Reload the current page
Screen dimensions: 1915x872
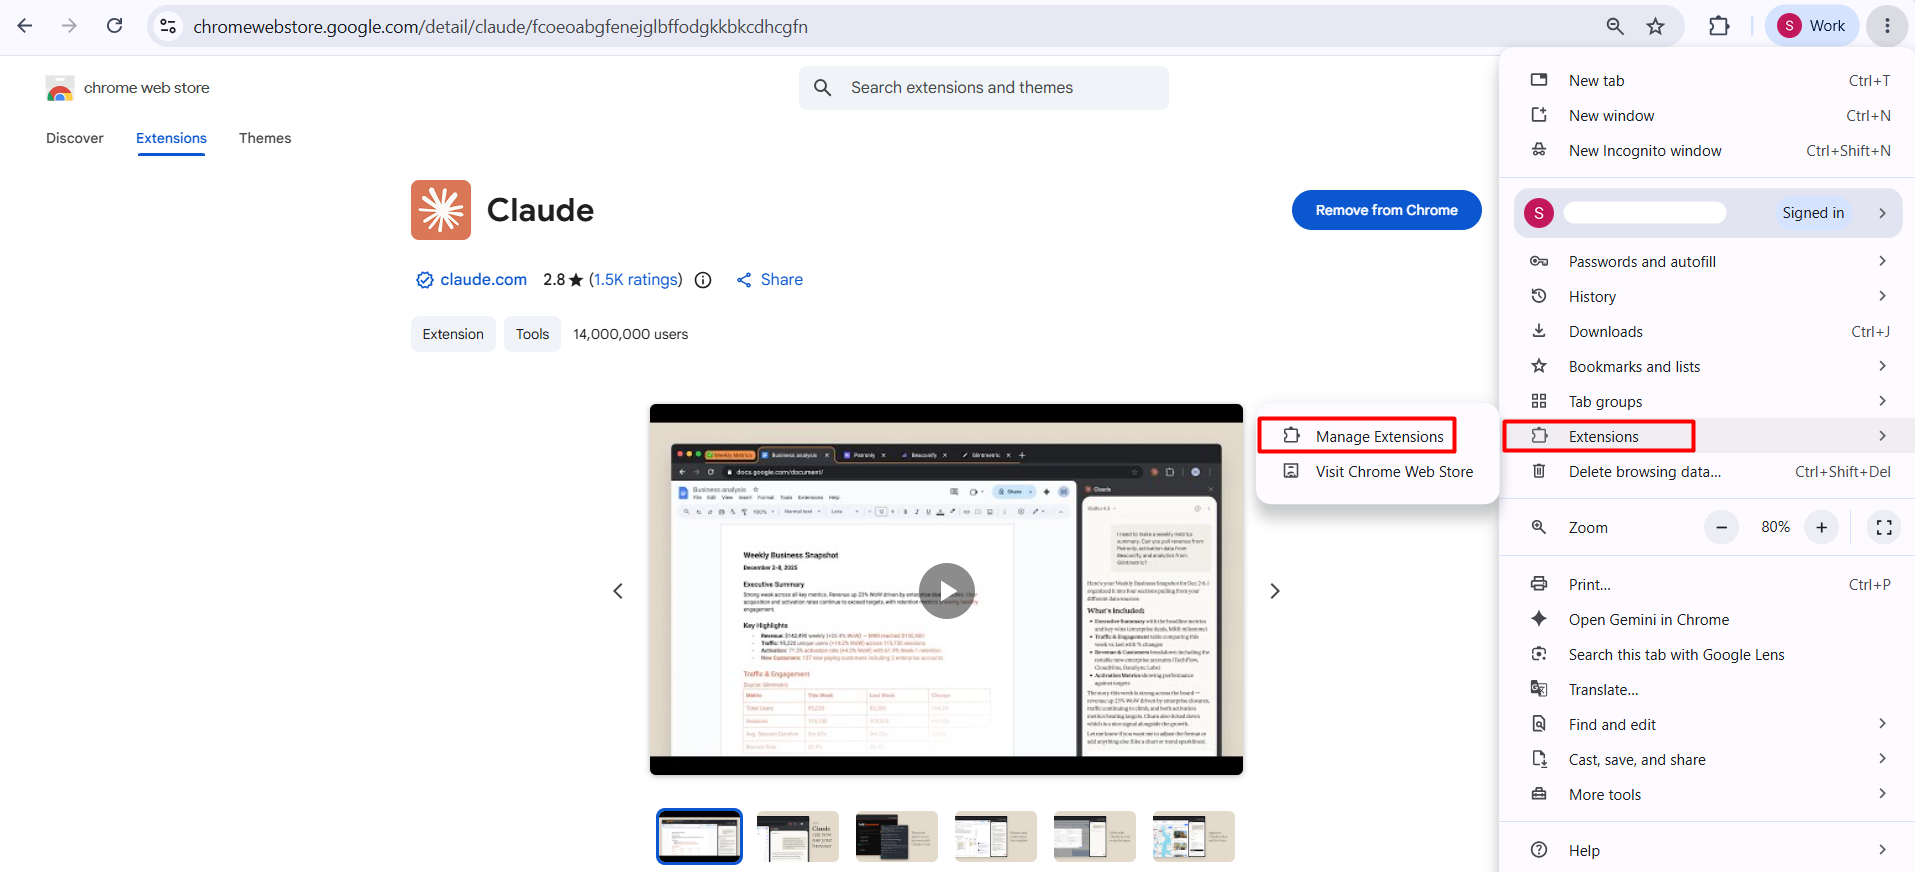[x=115, y=26]
